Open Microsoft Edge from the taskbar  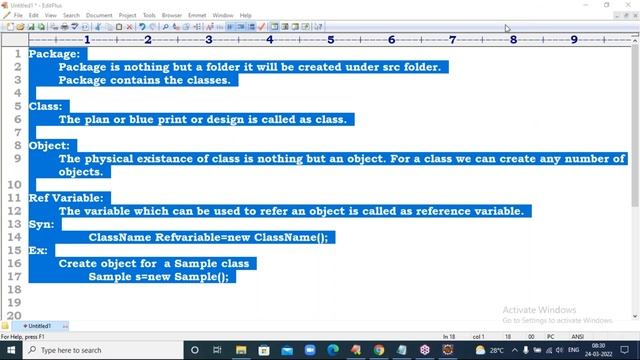click(x=333, y=350)
